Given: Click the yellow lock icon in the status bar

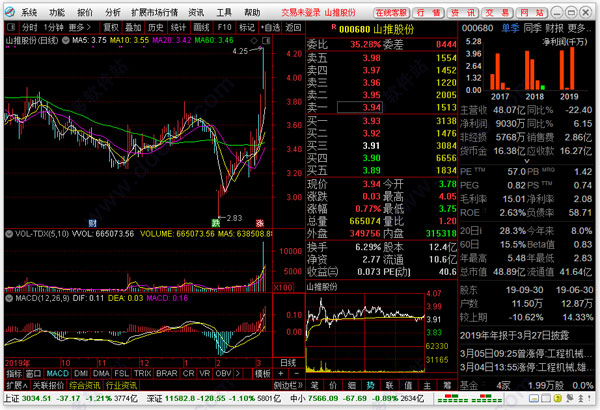Looking at the screenshot, I should 559,399.
